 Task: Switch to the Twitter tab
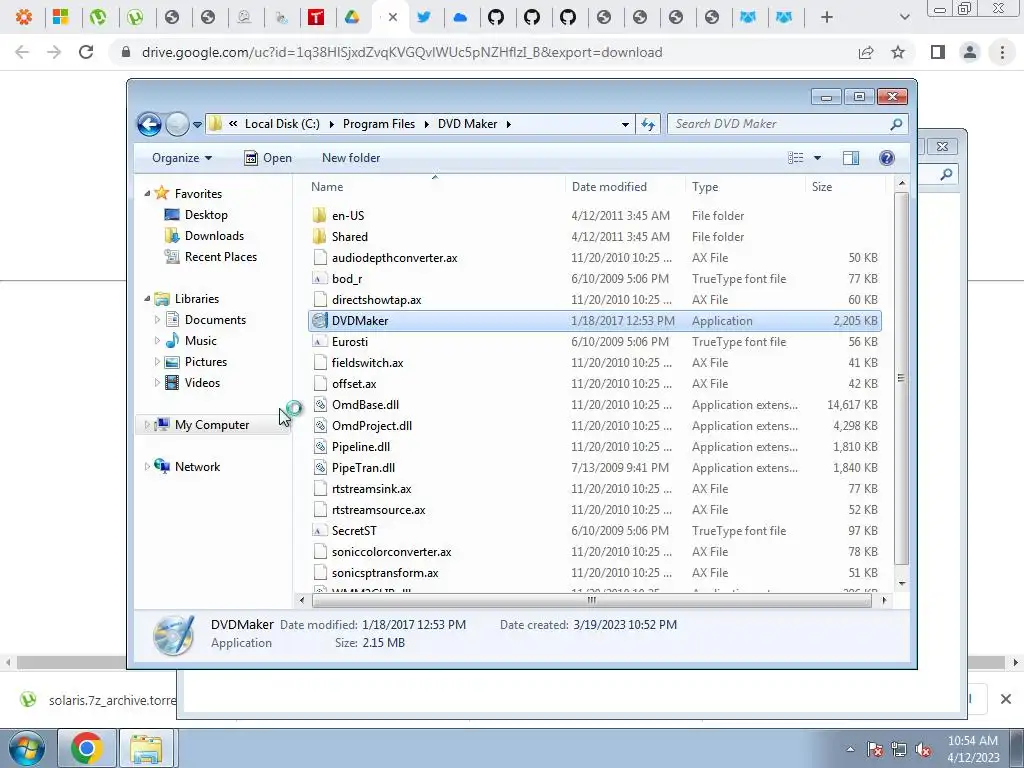pyautogui.click(x=424, y=18)
